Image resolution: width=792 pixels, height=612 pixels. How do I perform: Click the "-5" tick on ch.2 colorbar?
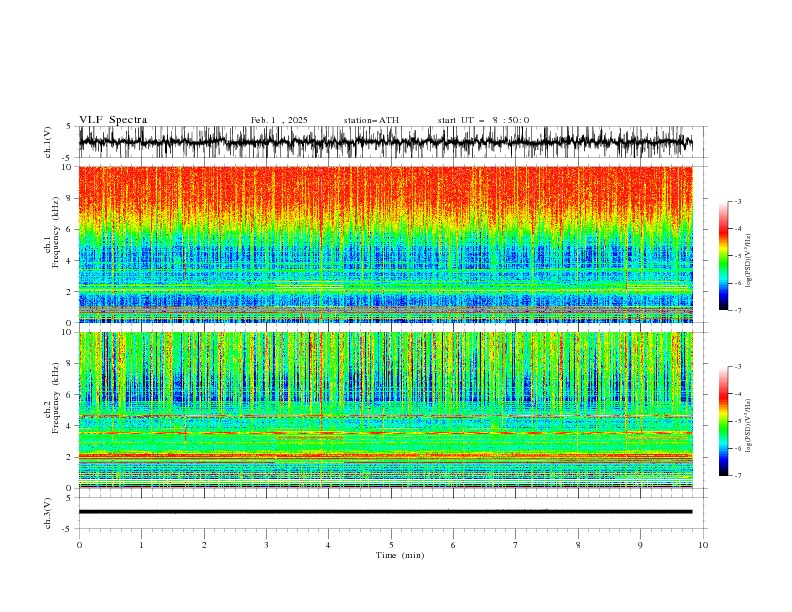point(737,421)
